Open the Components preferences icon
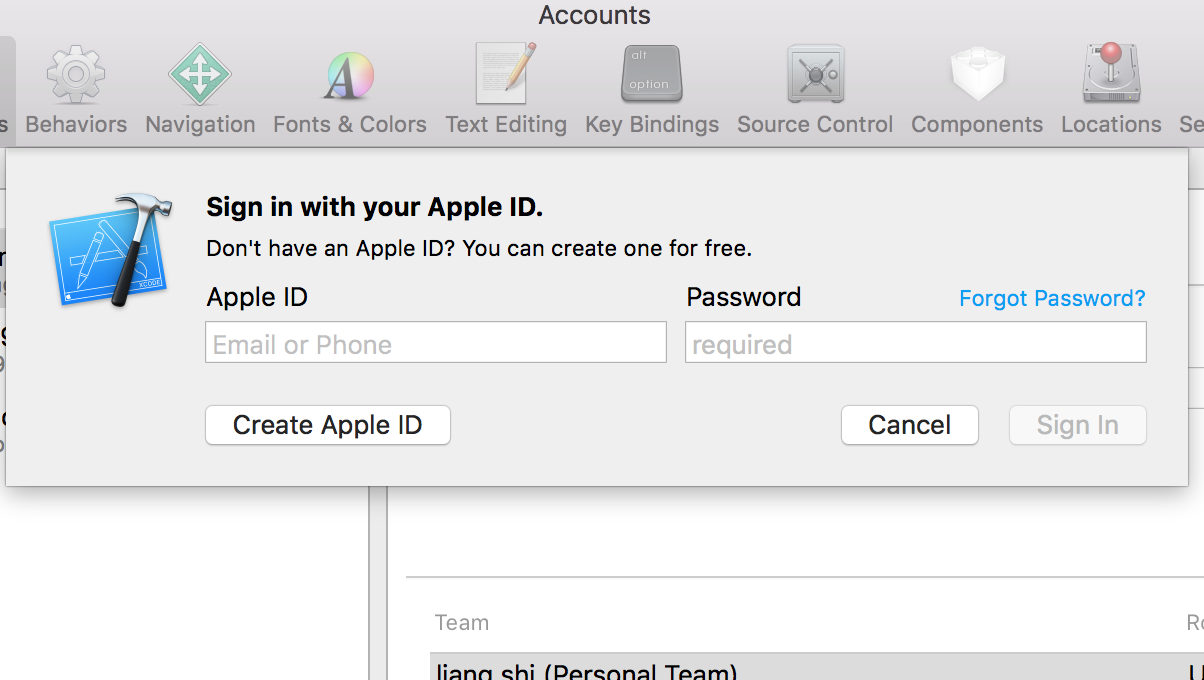Screen dimensions: 1204x680 click(977, 75)
